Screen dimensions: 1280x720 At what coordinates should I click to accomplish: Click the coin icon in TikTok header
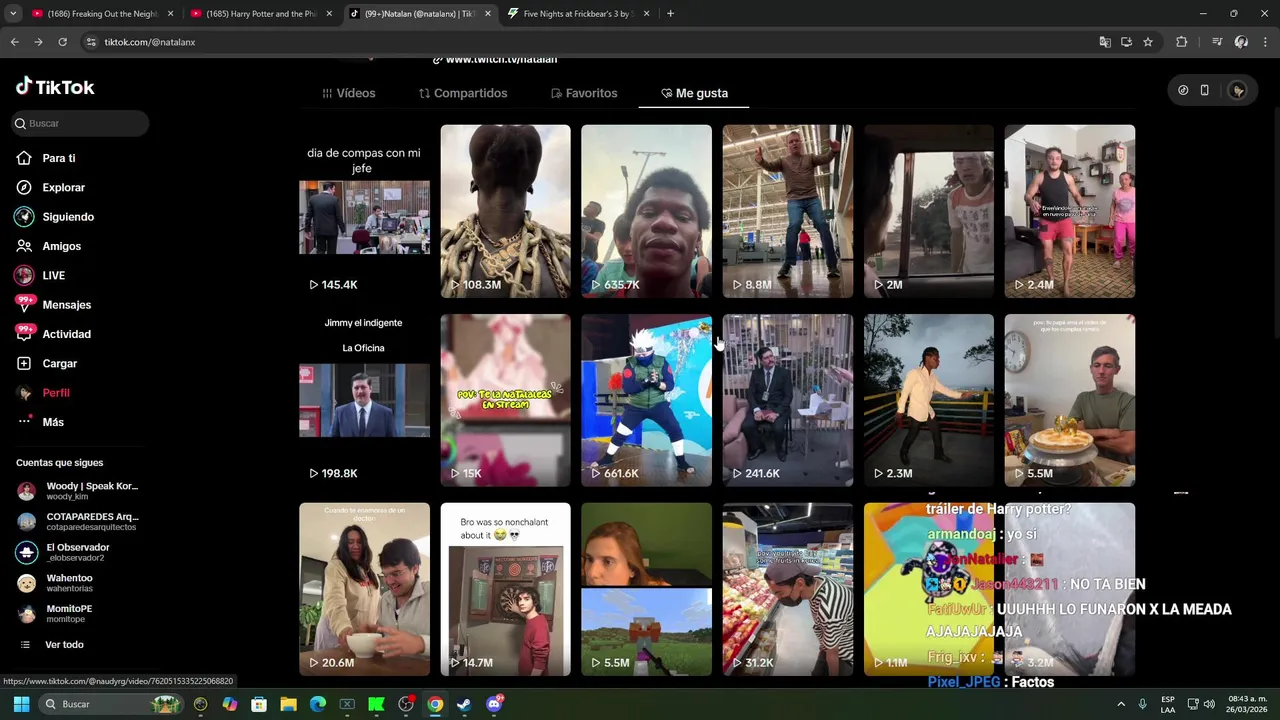click(x=1183, y=90)
